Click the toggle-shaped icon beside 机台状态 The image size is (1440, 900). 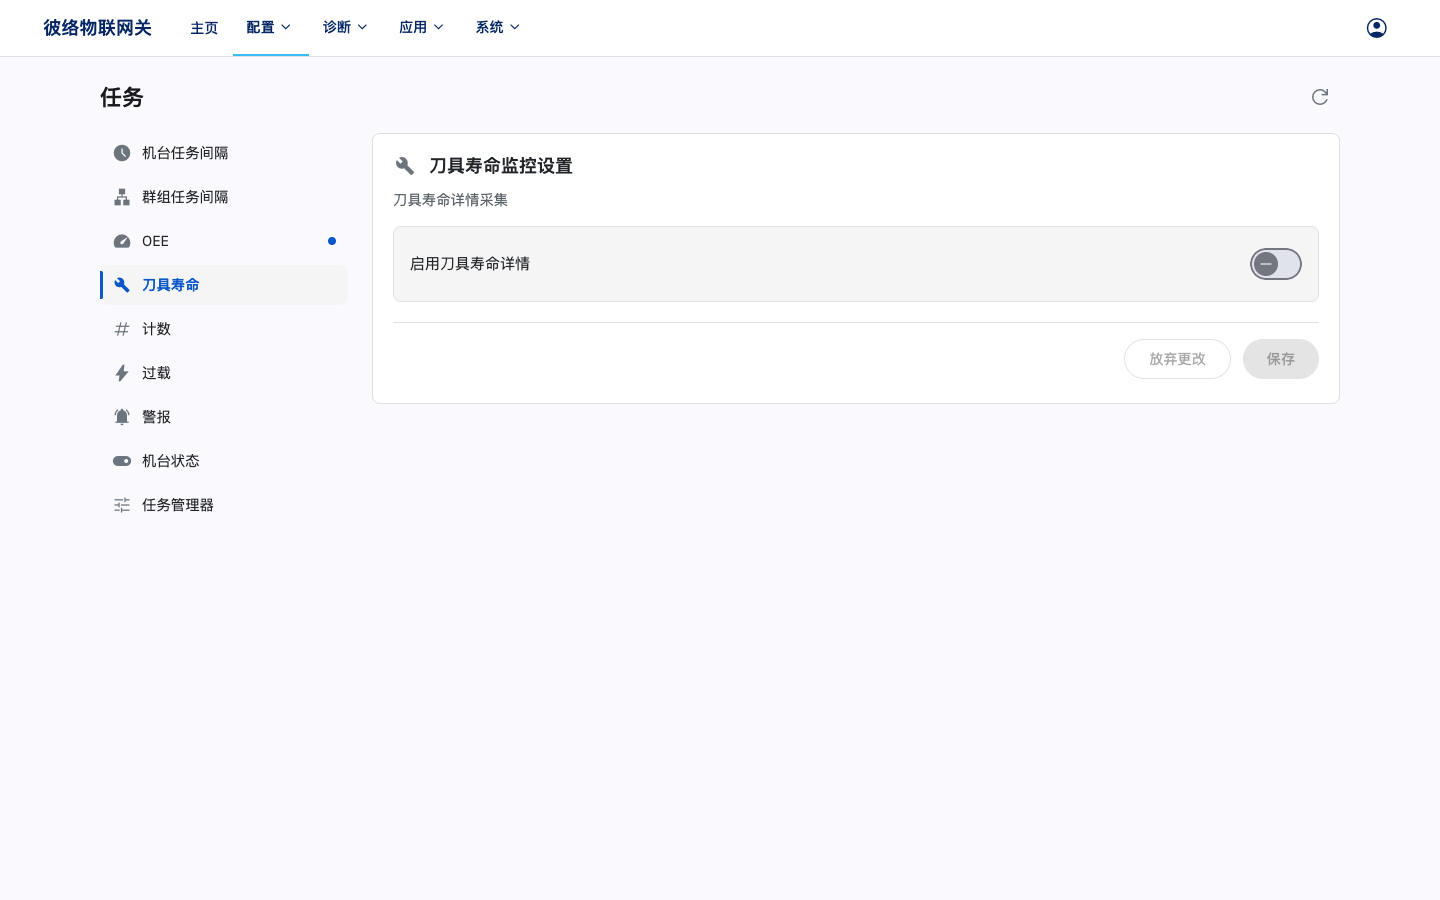(122, 461)
